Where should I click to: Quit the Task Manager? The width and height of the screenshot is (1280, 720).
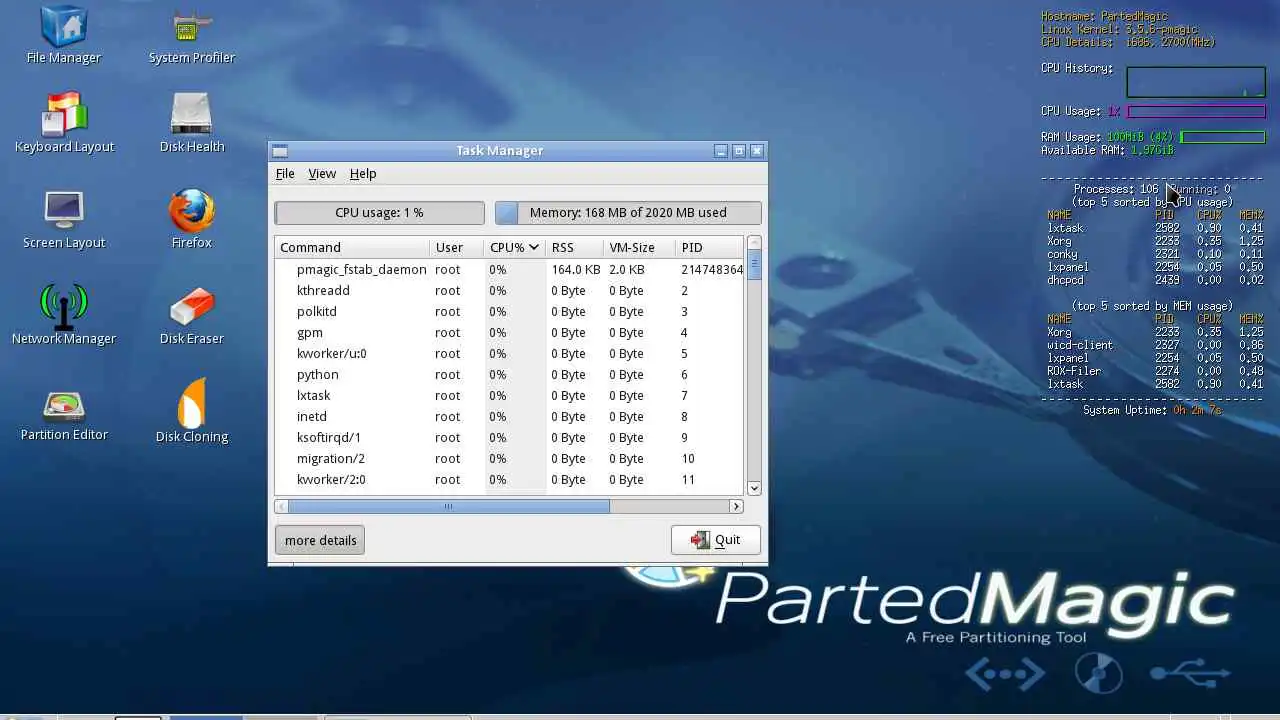716,540
